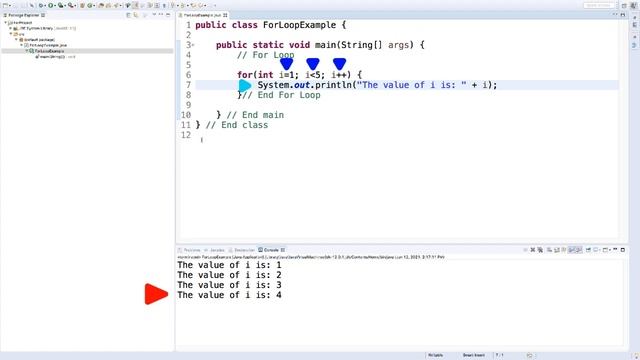
Task: Click the '// End class' comment
Action: click(x=237, y=125)
